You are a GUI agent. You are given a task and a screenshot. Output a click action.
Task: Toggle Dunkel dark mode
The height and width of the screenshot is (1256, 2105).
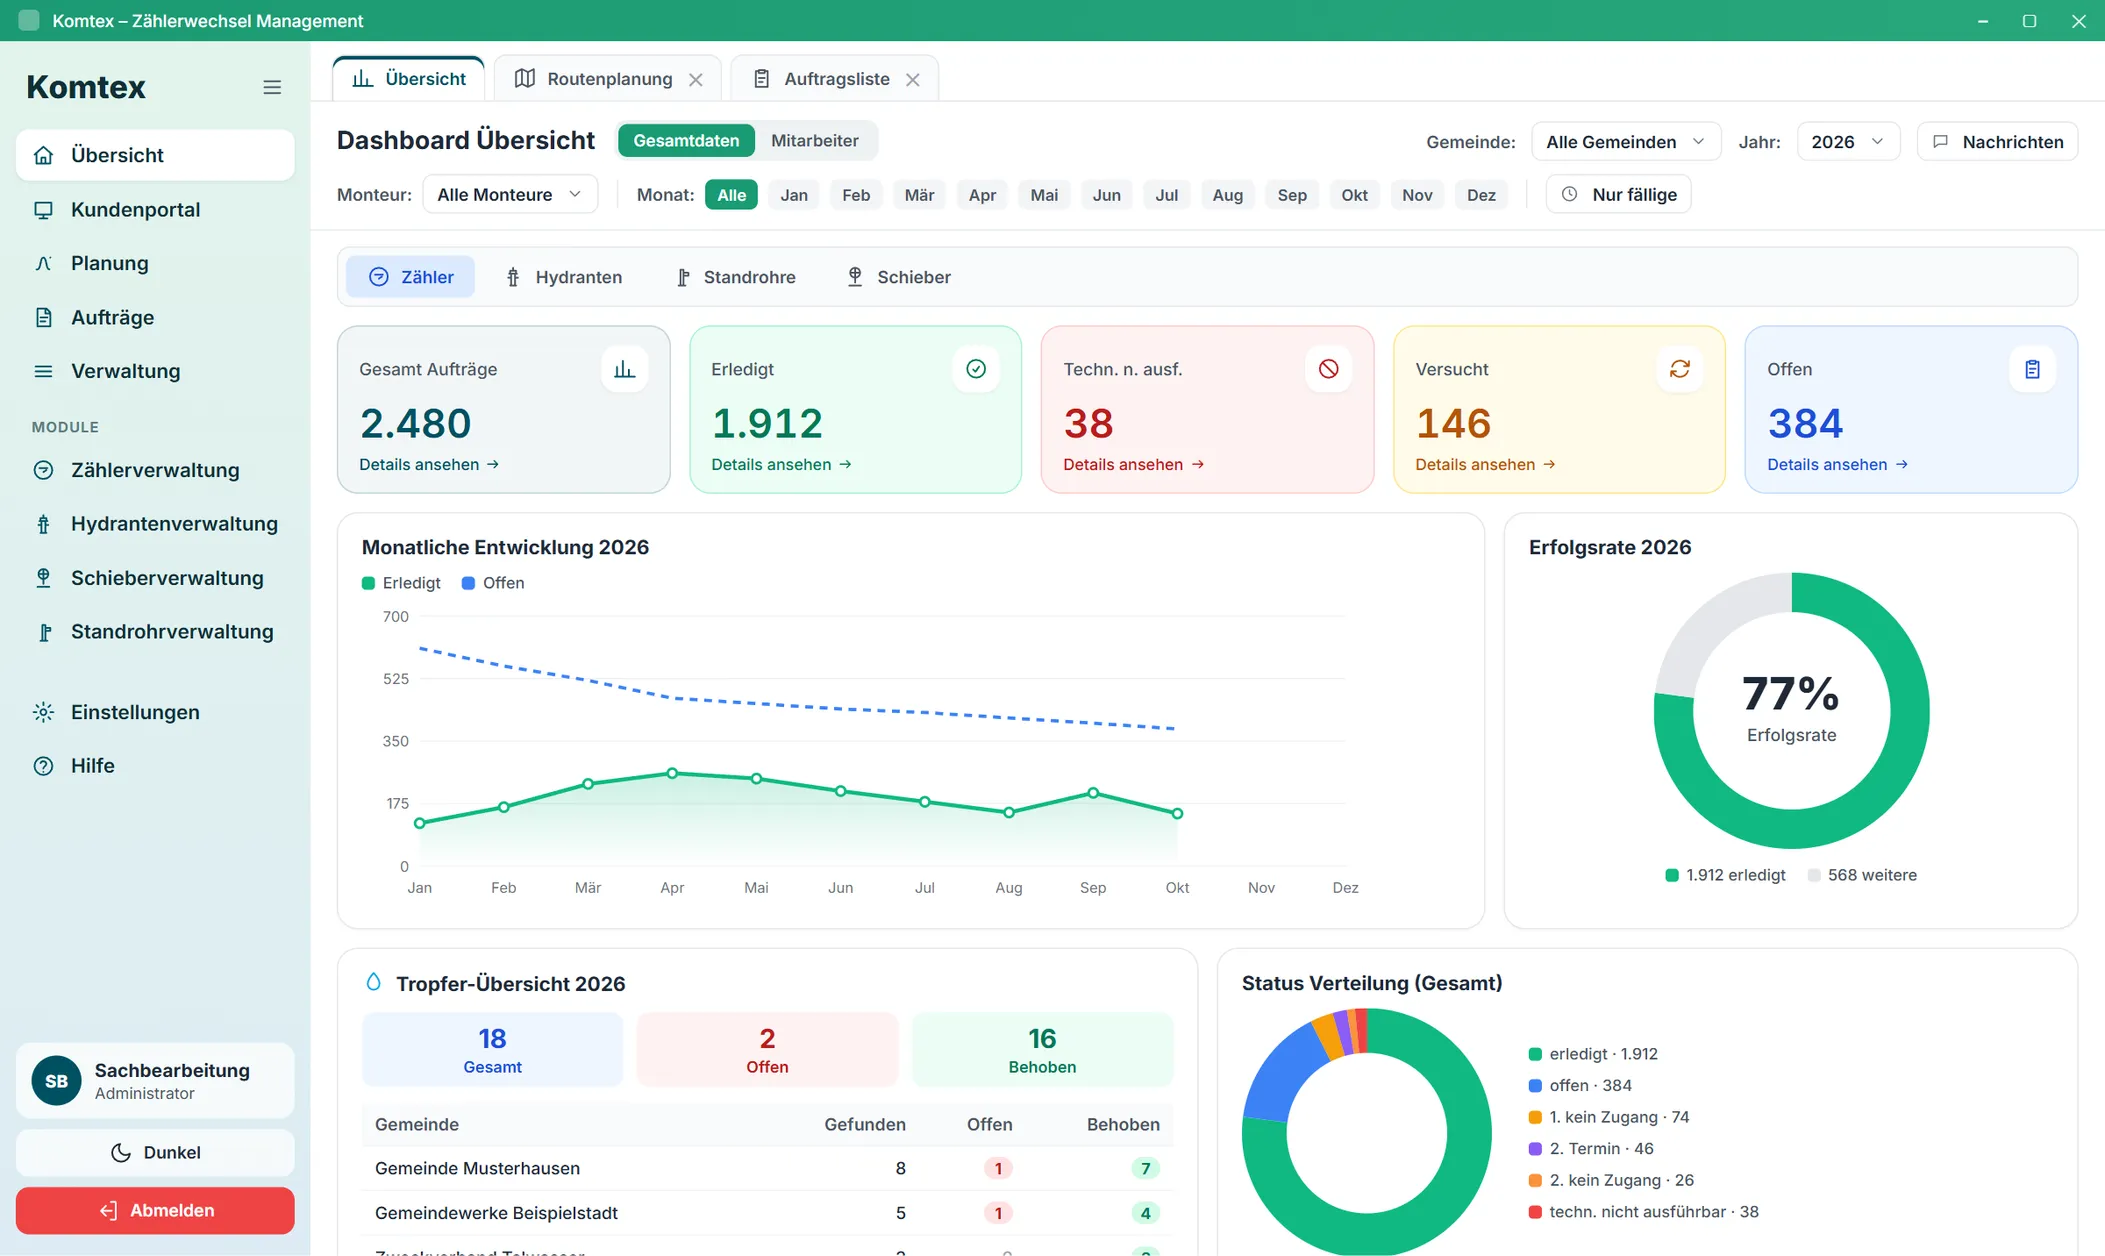(155, 1152)
